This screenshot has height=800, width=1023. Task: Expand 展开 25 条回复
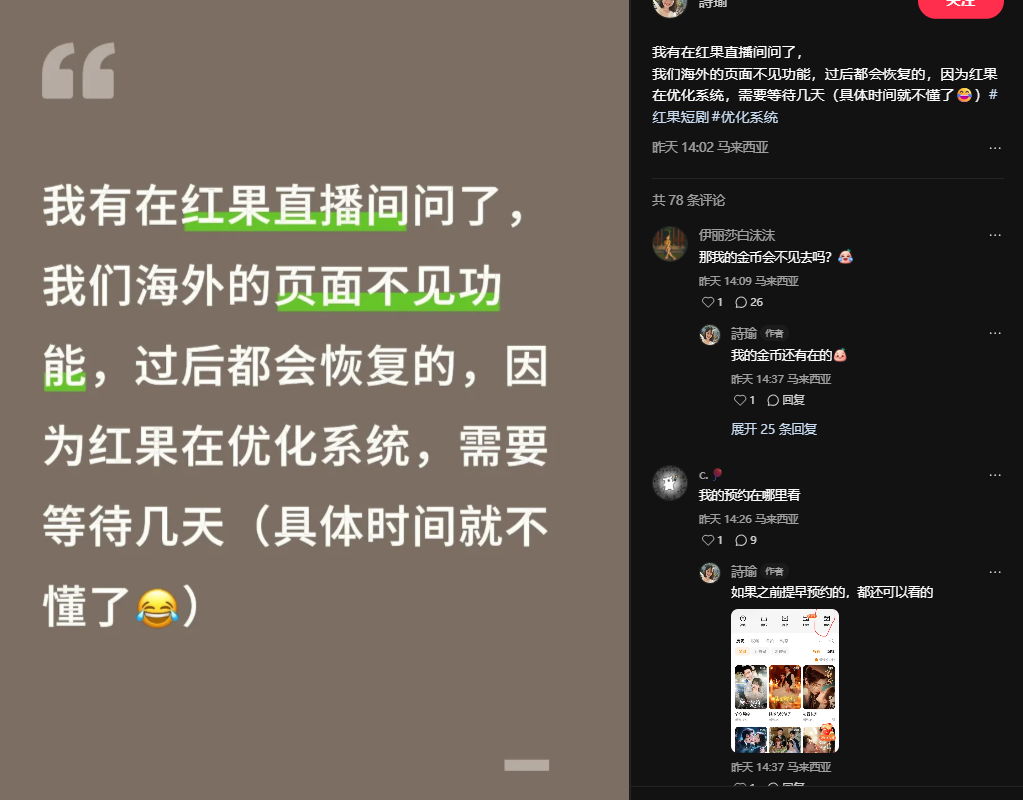774,429
